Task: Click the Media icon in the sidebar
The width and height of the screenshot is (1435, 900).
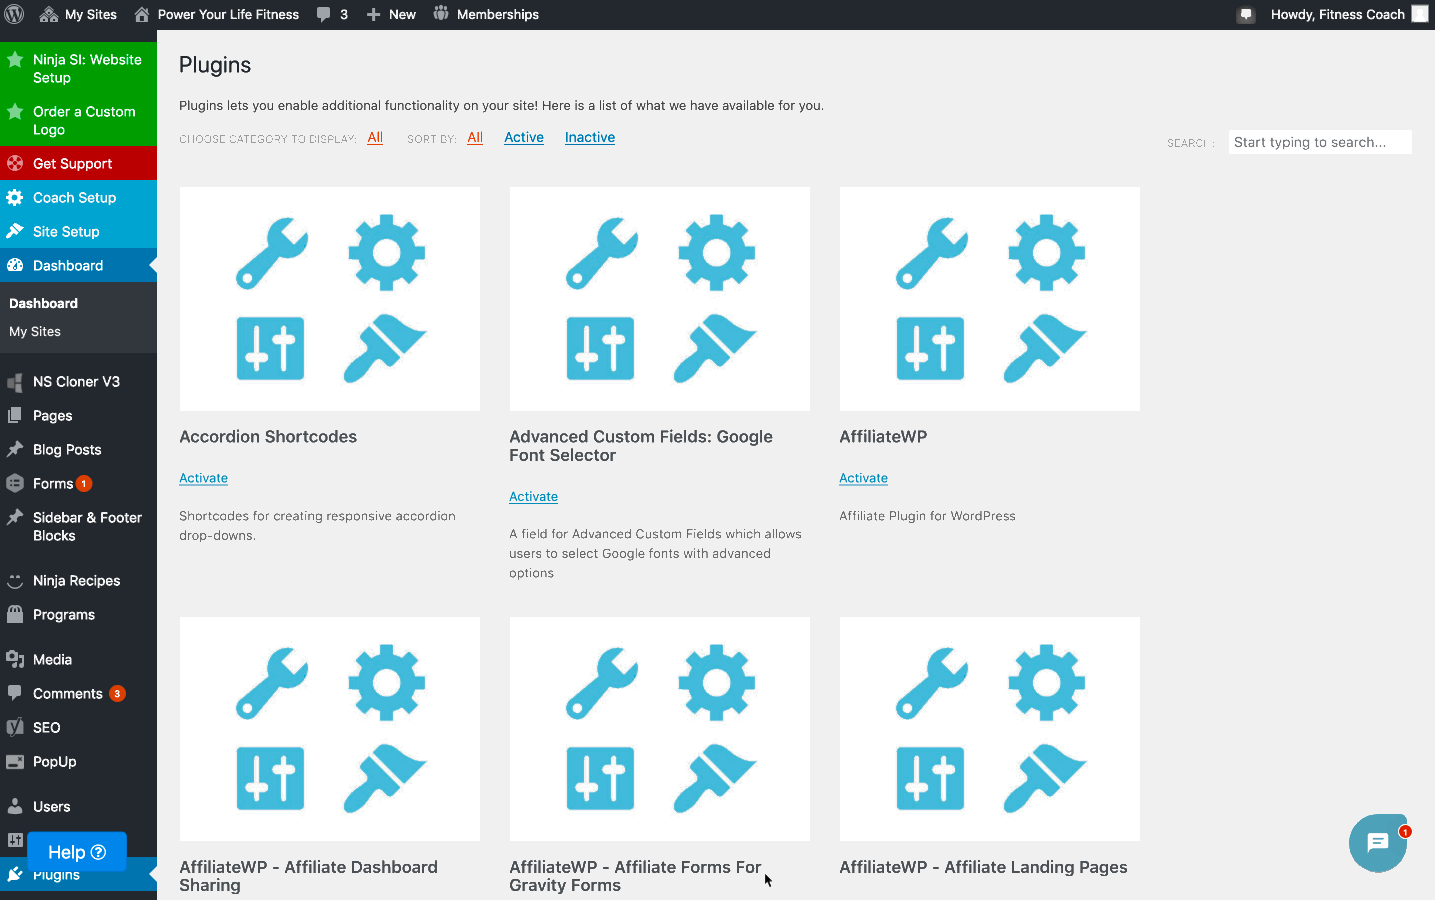Action: [x=15, y=659]
